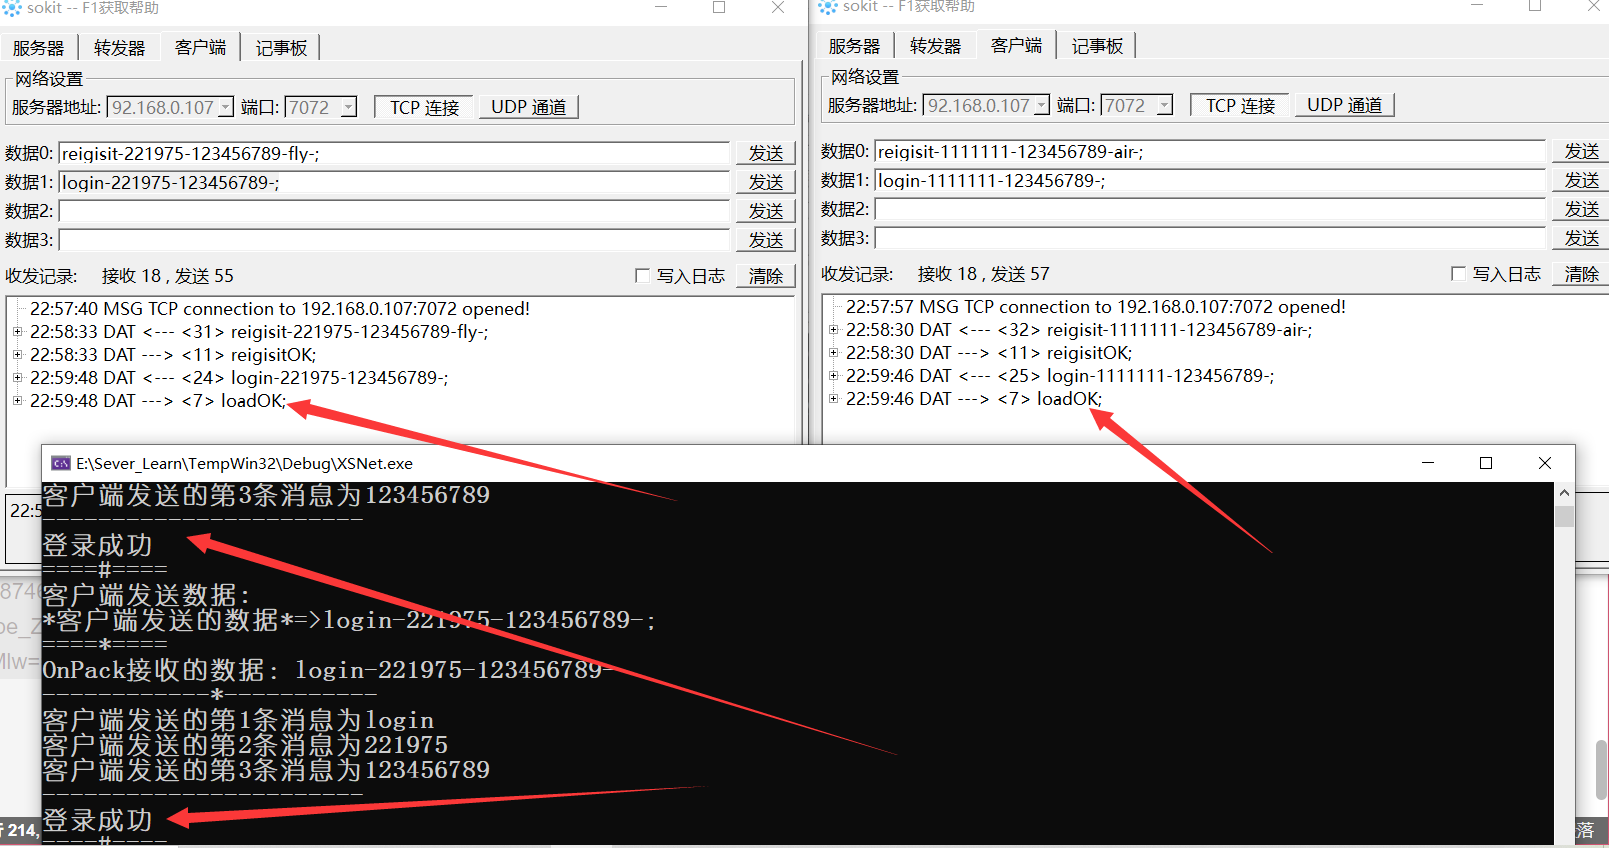
Task: Open the 记事板 tab in left sokit window
Action: (x=281, y=48)
